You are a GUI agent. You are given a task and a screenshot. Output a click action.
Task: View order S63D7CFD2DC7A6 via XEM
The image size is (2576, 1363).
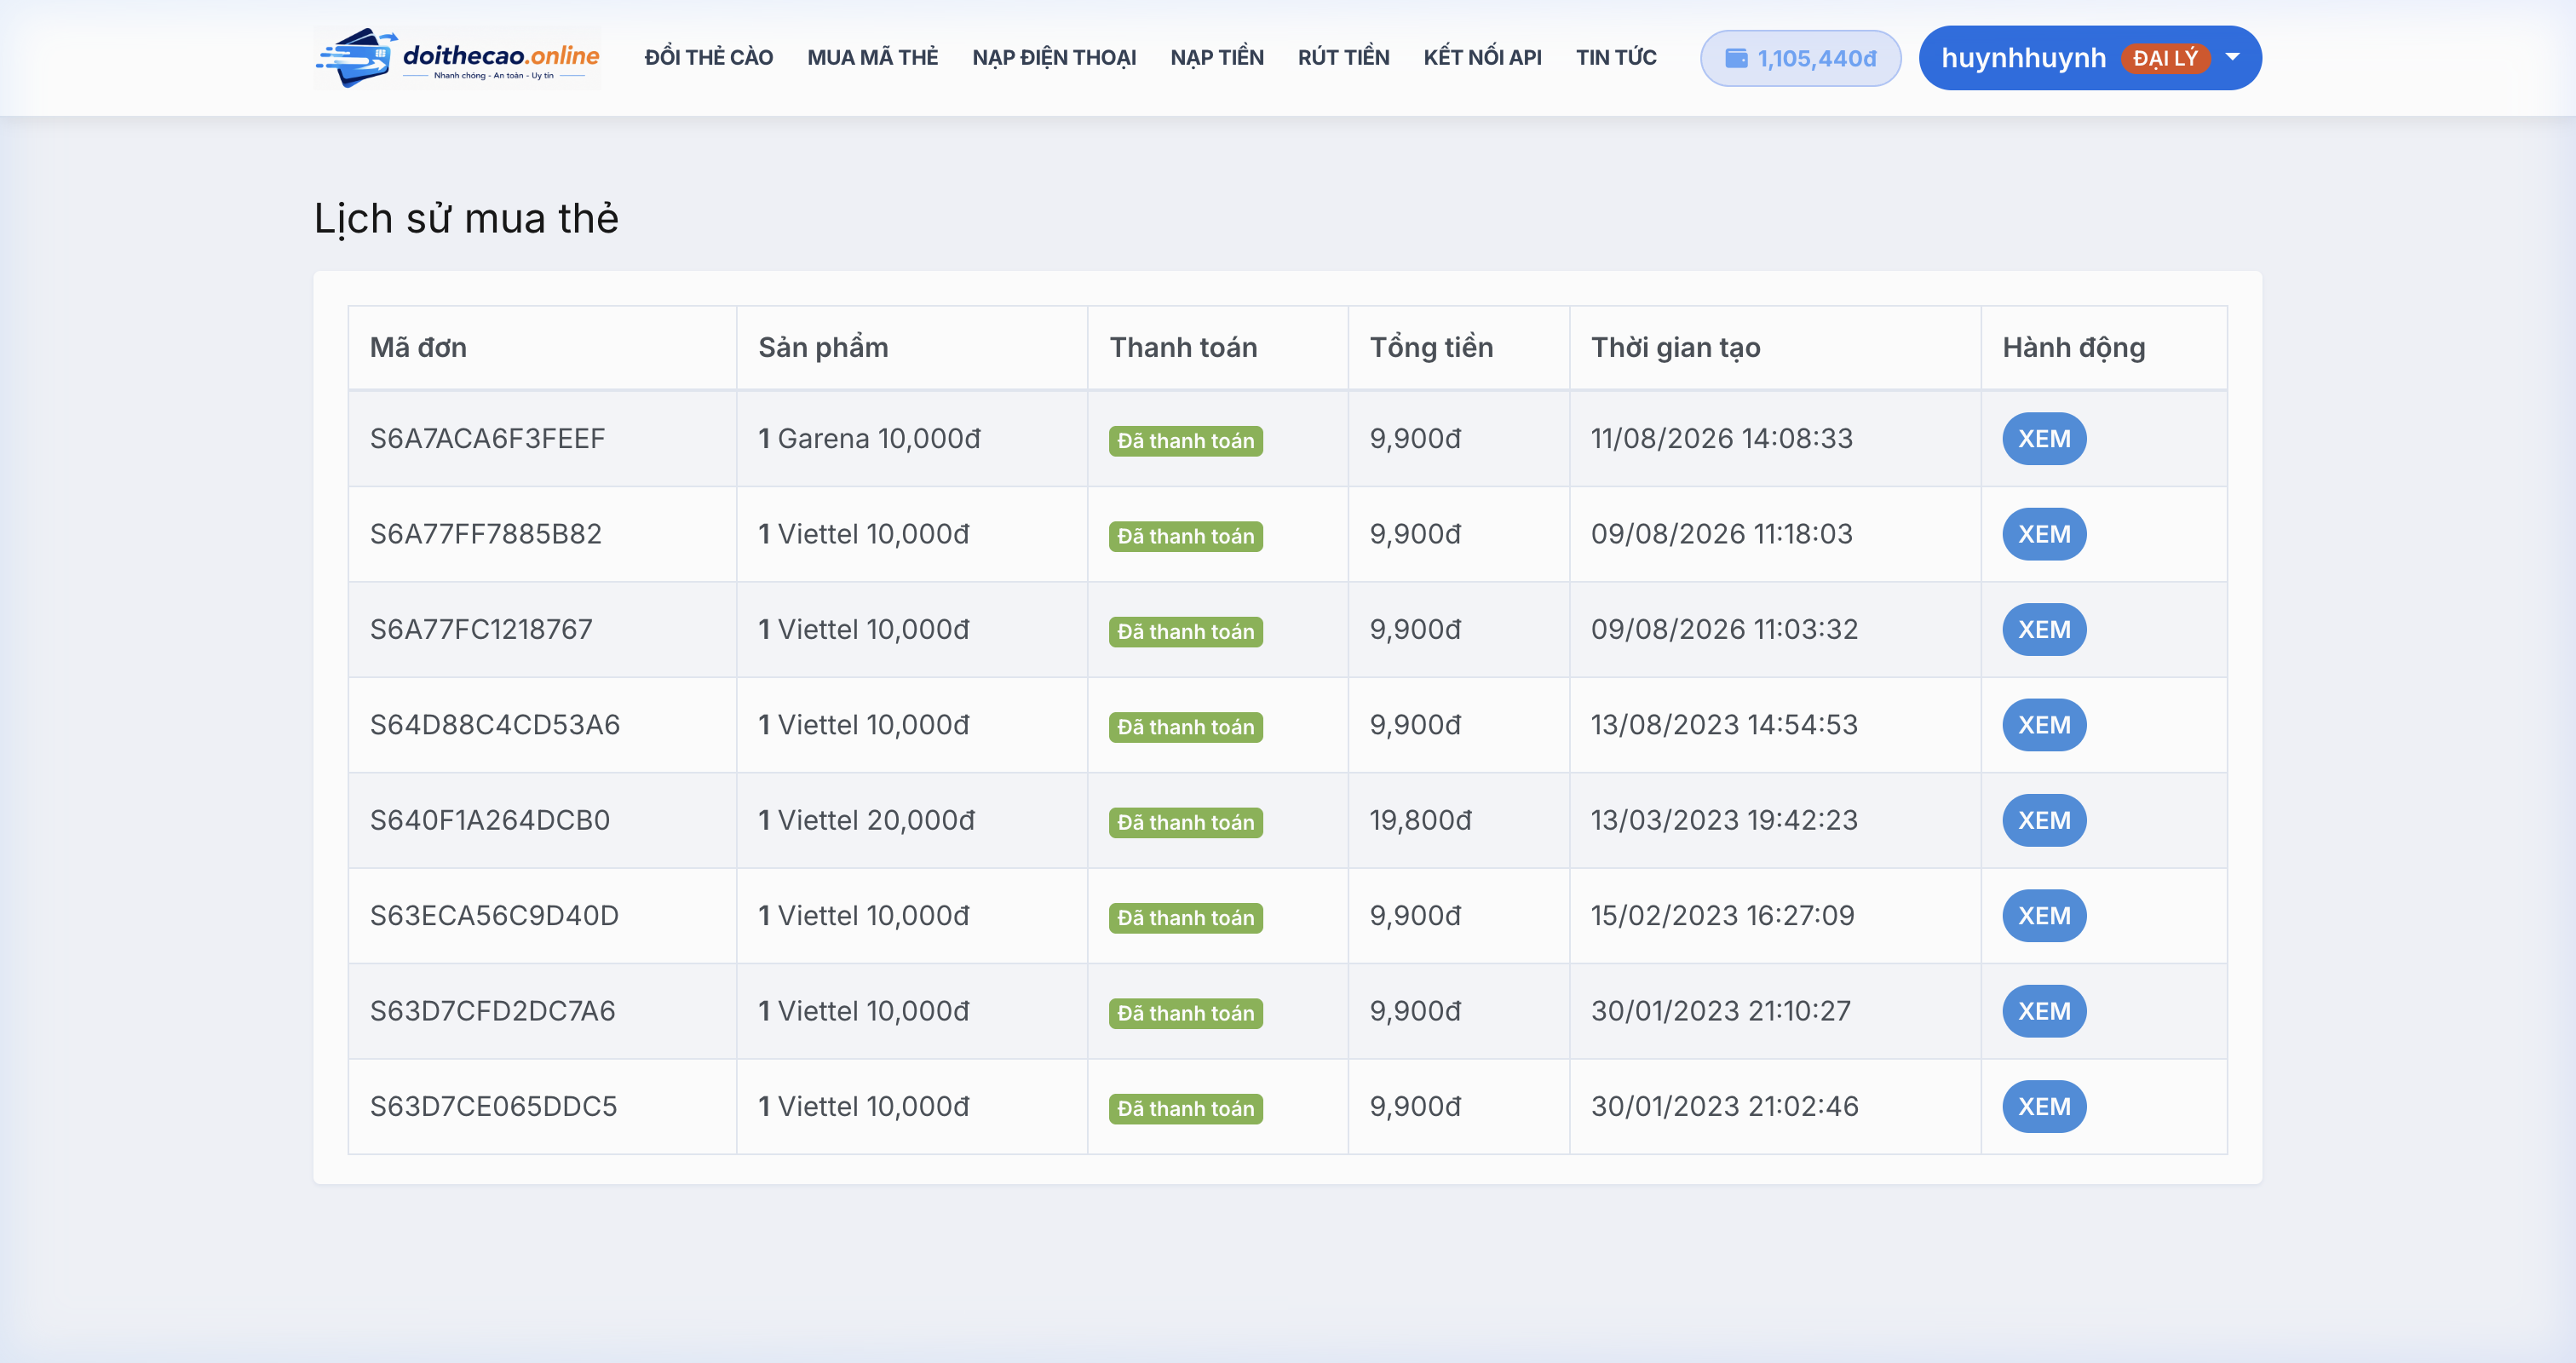(2043, 1012)
